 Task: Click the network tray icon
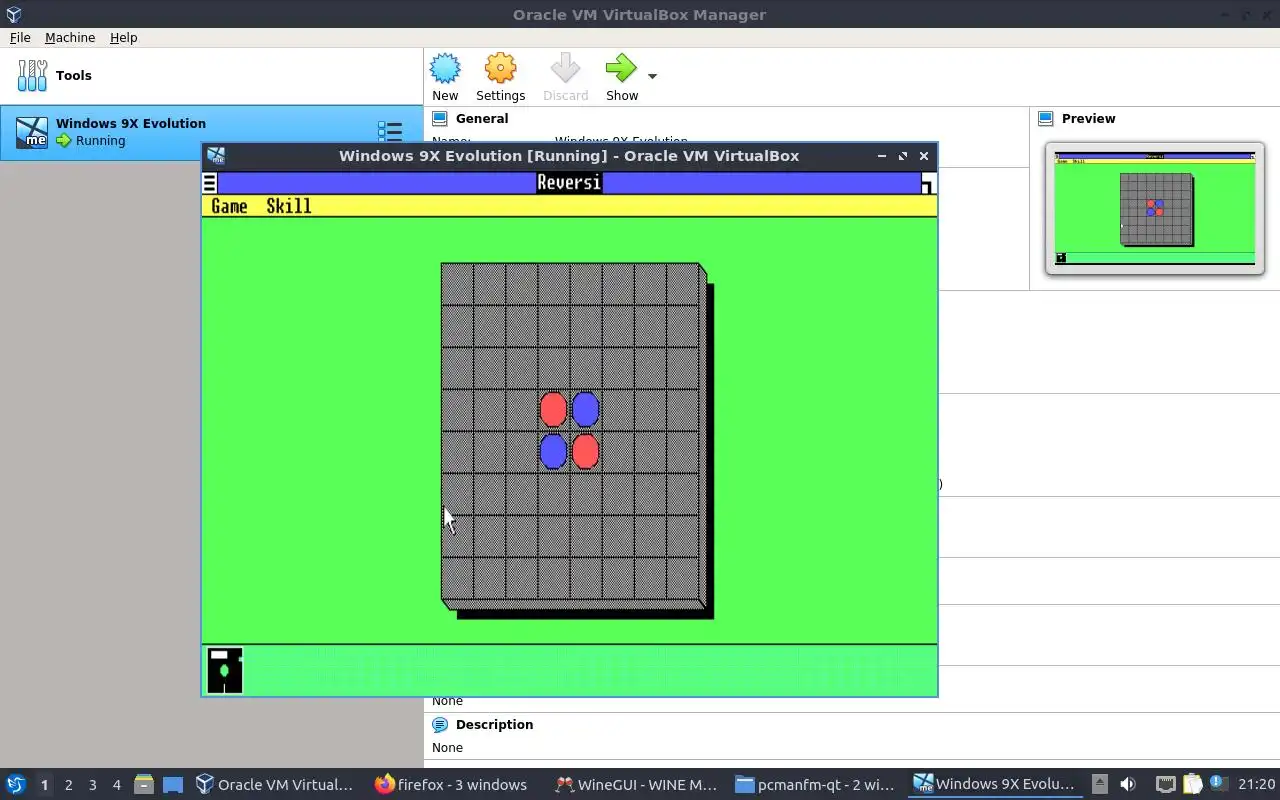point(1166,784)
